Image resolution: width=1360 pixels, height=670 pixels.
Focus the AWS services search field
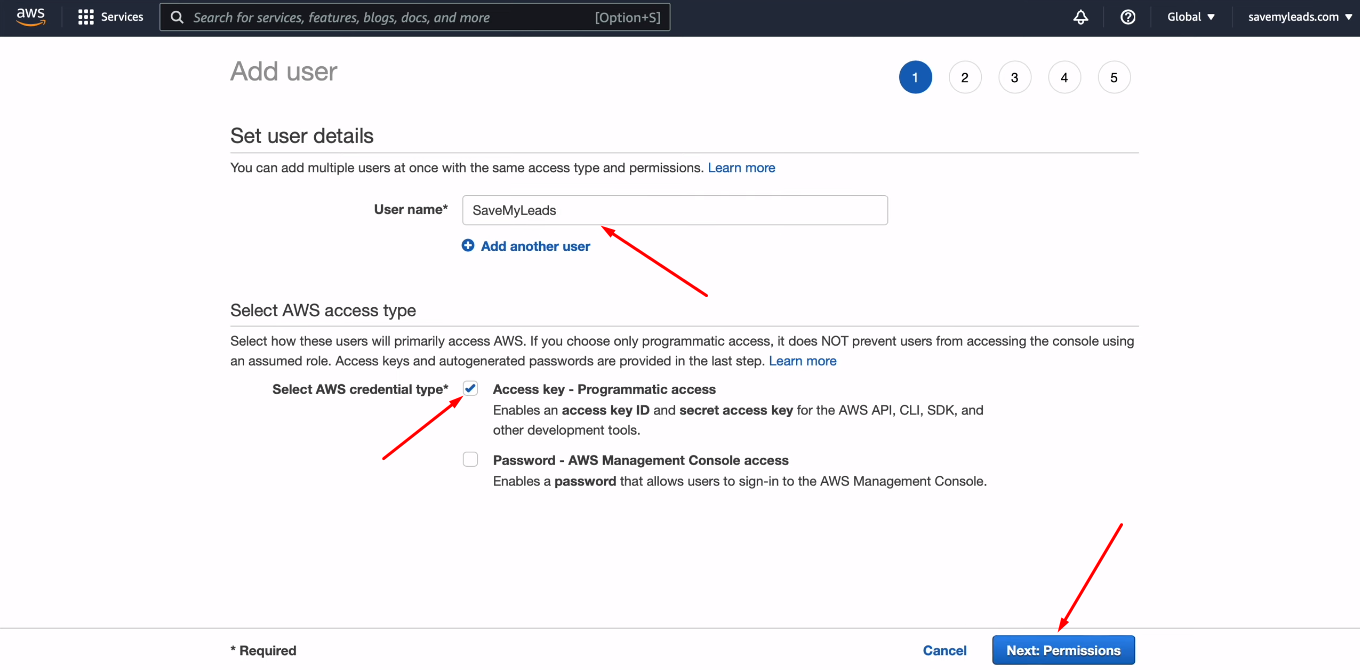(x=415, y=17)
